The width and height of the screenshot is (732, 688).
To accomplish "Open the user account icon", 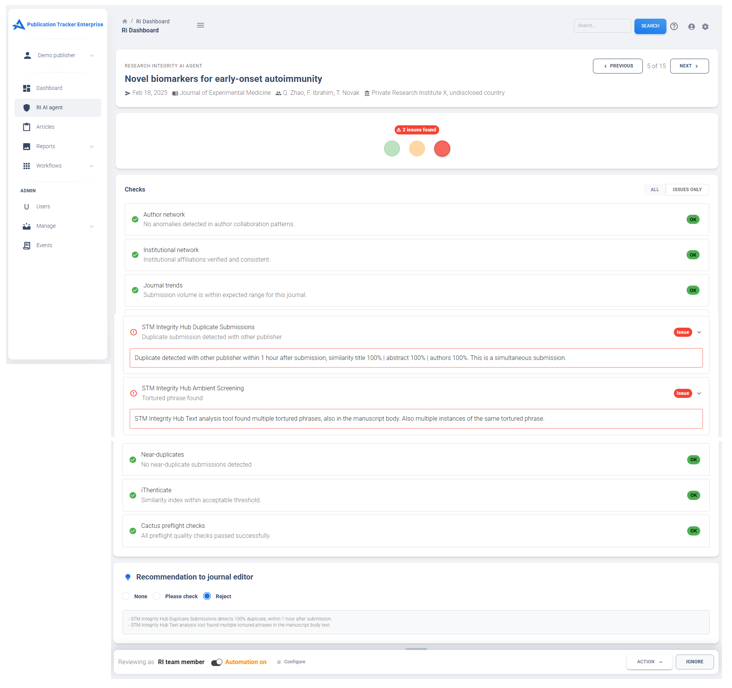I will tap(691, 27).
